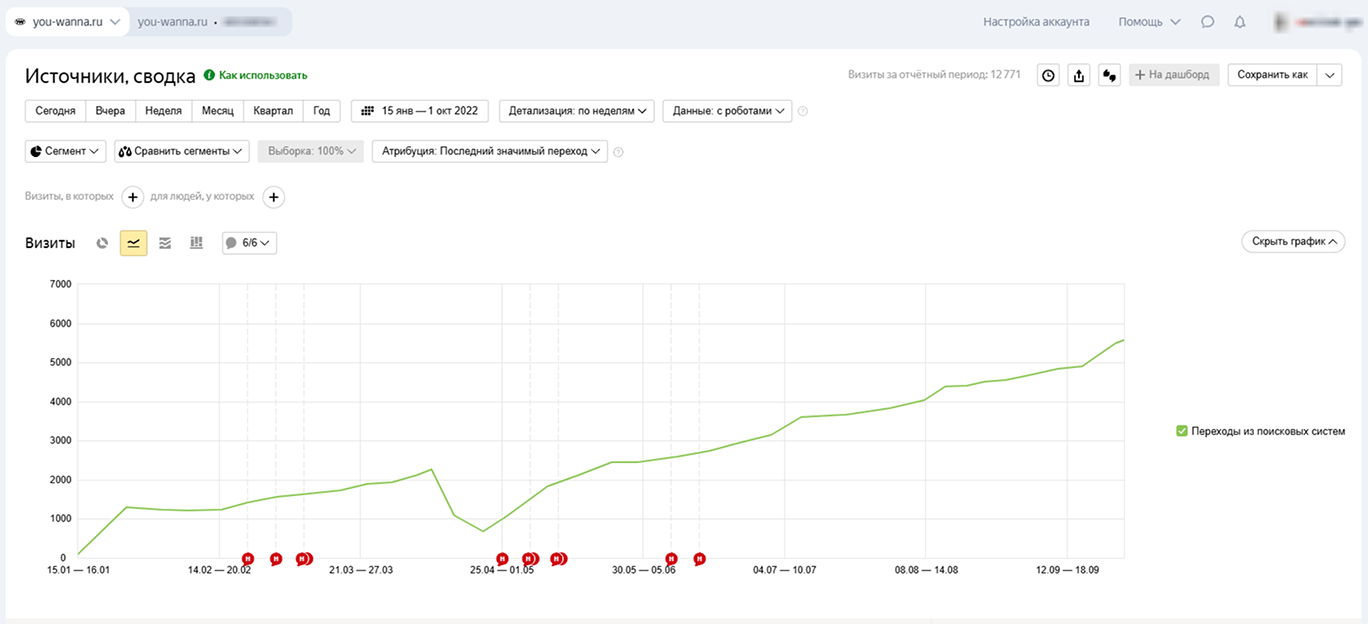This screenshot has width=1368, height=625.
Task: Open date range picker '15 янв — 1 окт 2022'
Action: click(420, 111)
